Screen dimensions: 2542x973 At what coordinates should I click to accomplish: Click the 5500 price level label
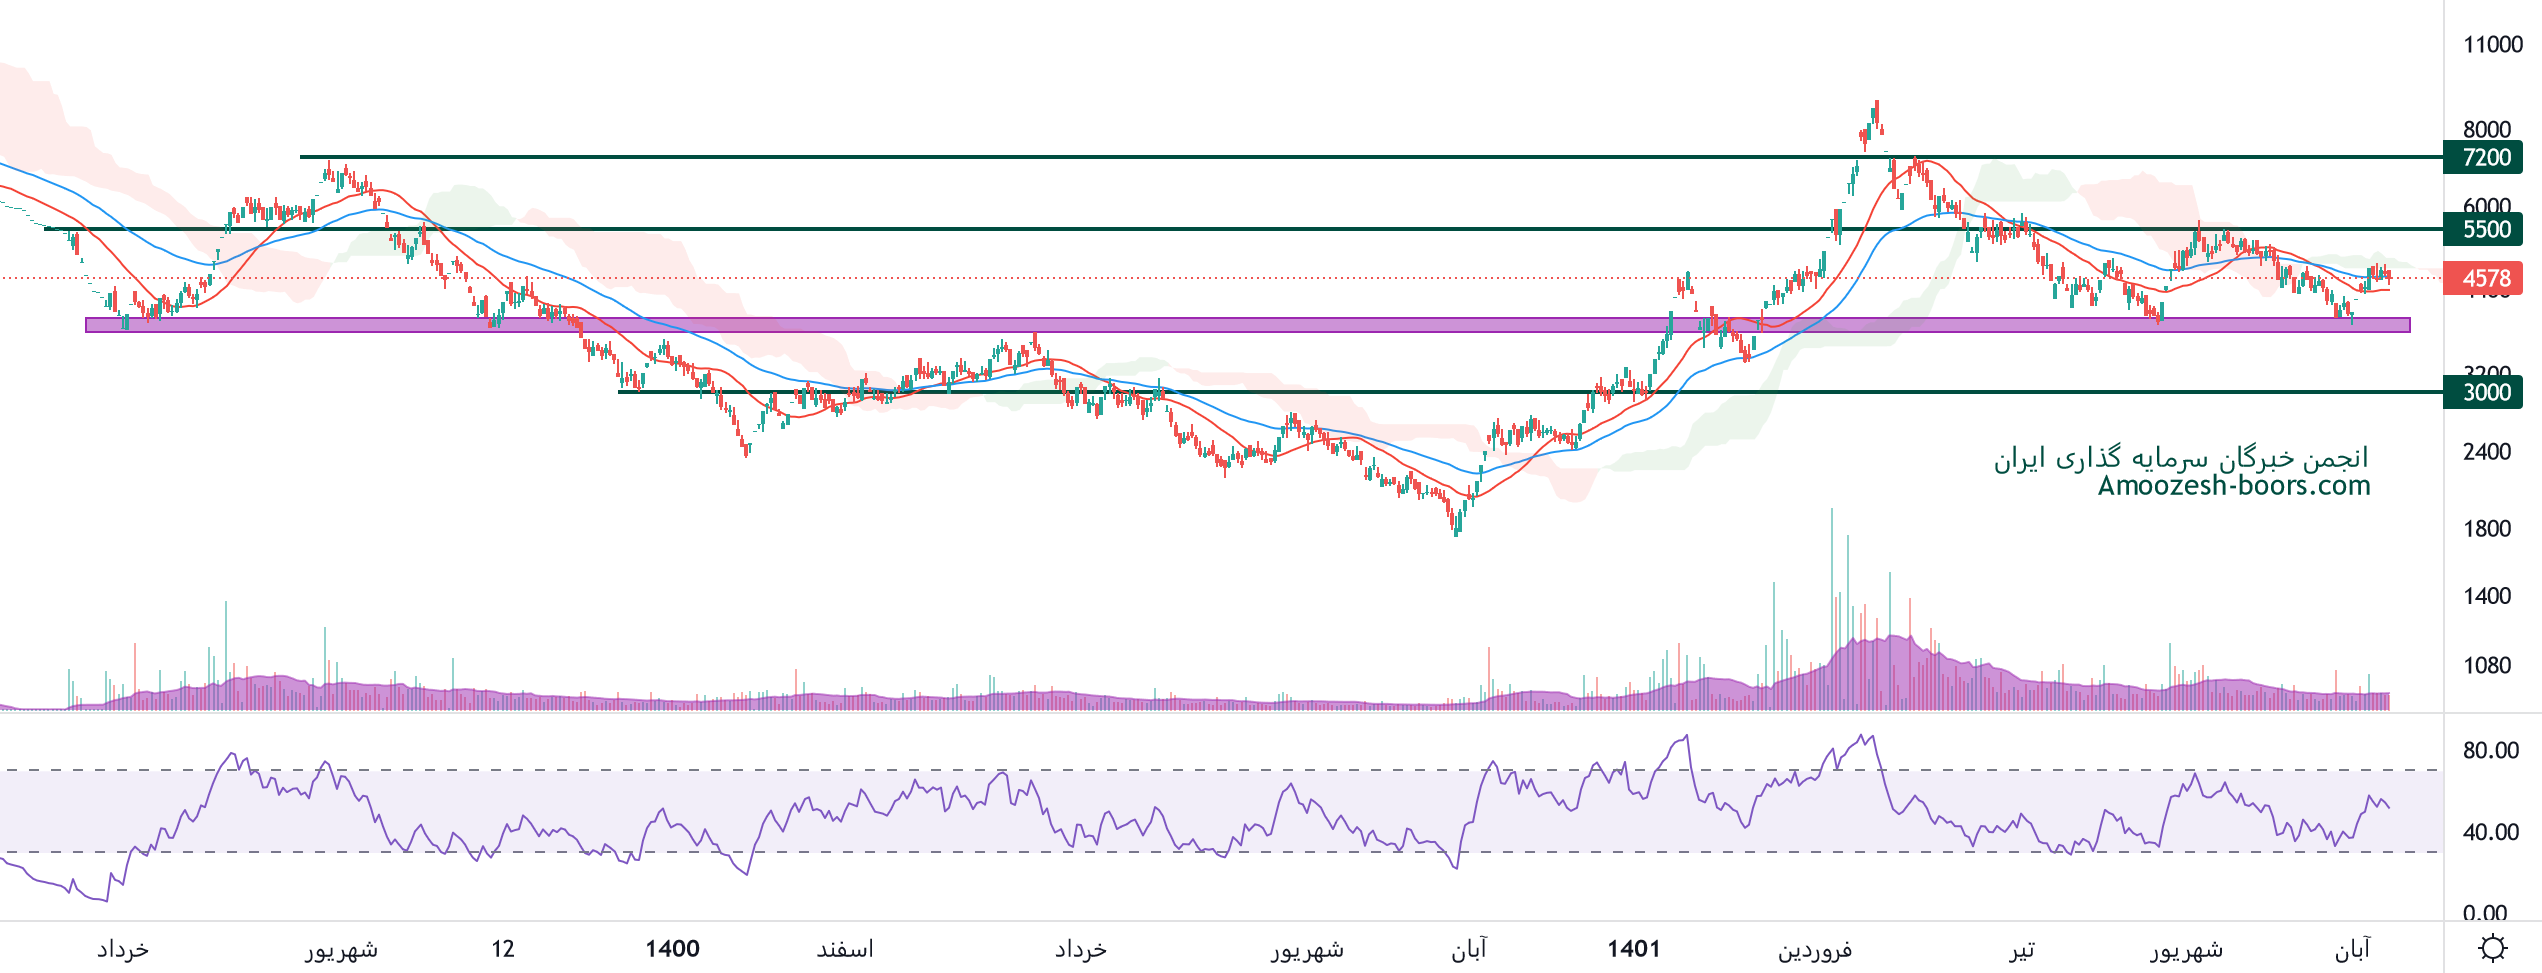(x=2485, y=229)
